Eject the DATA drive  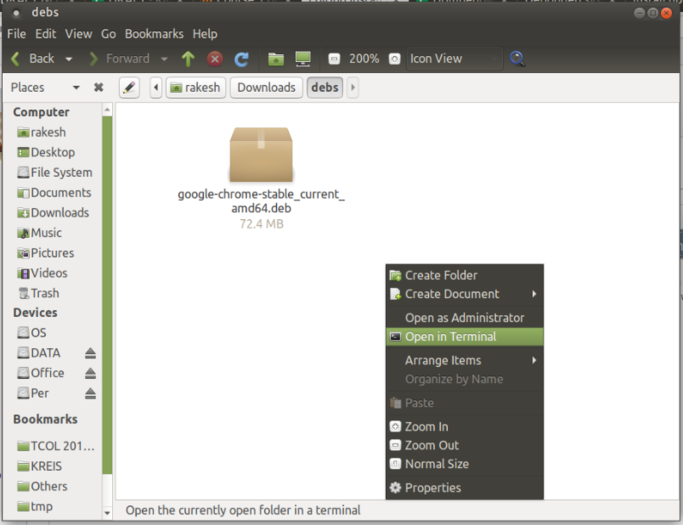[90, 353]
